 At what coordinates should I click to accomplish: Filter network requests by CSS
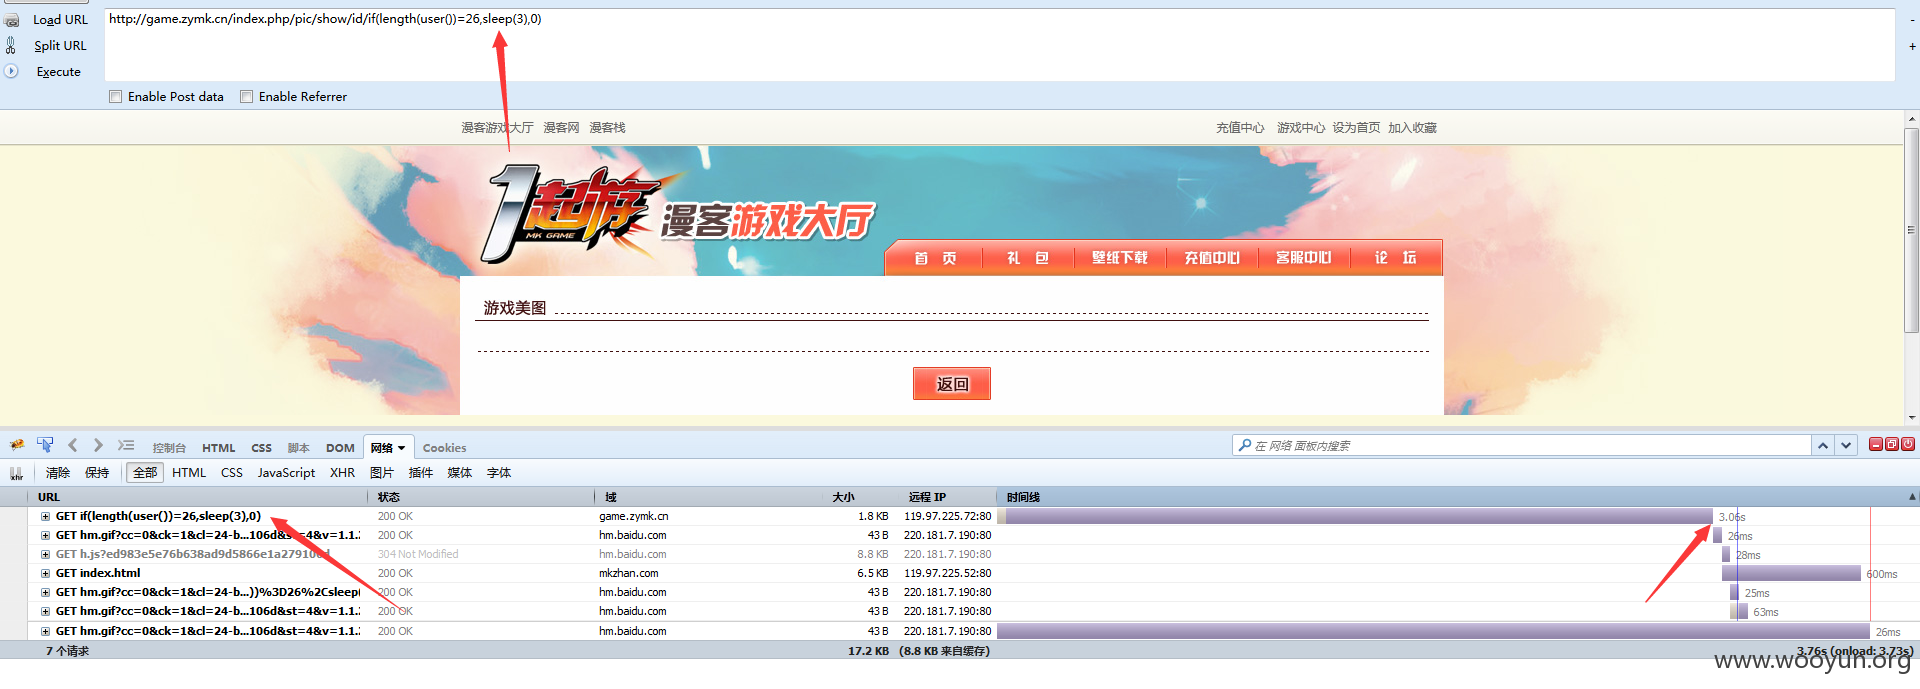pos(232,473)
